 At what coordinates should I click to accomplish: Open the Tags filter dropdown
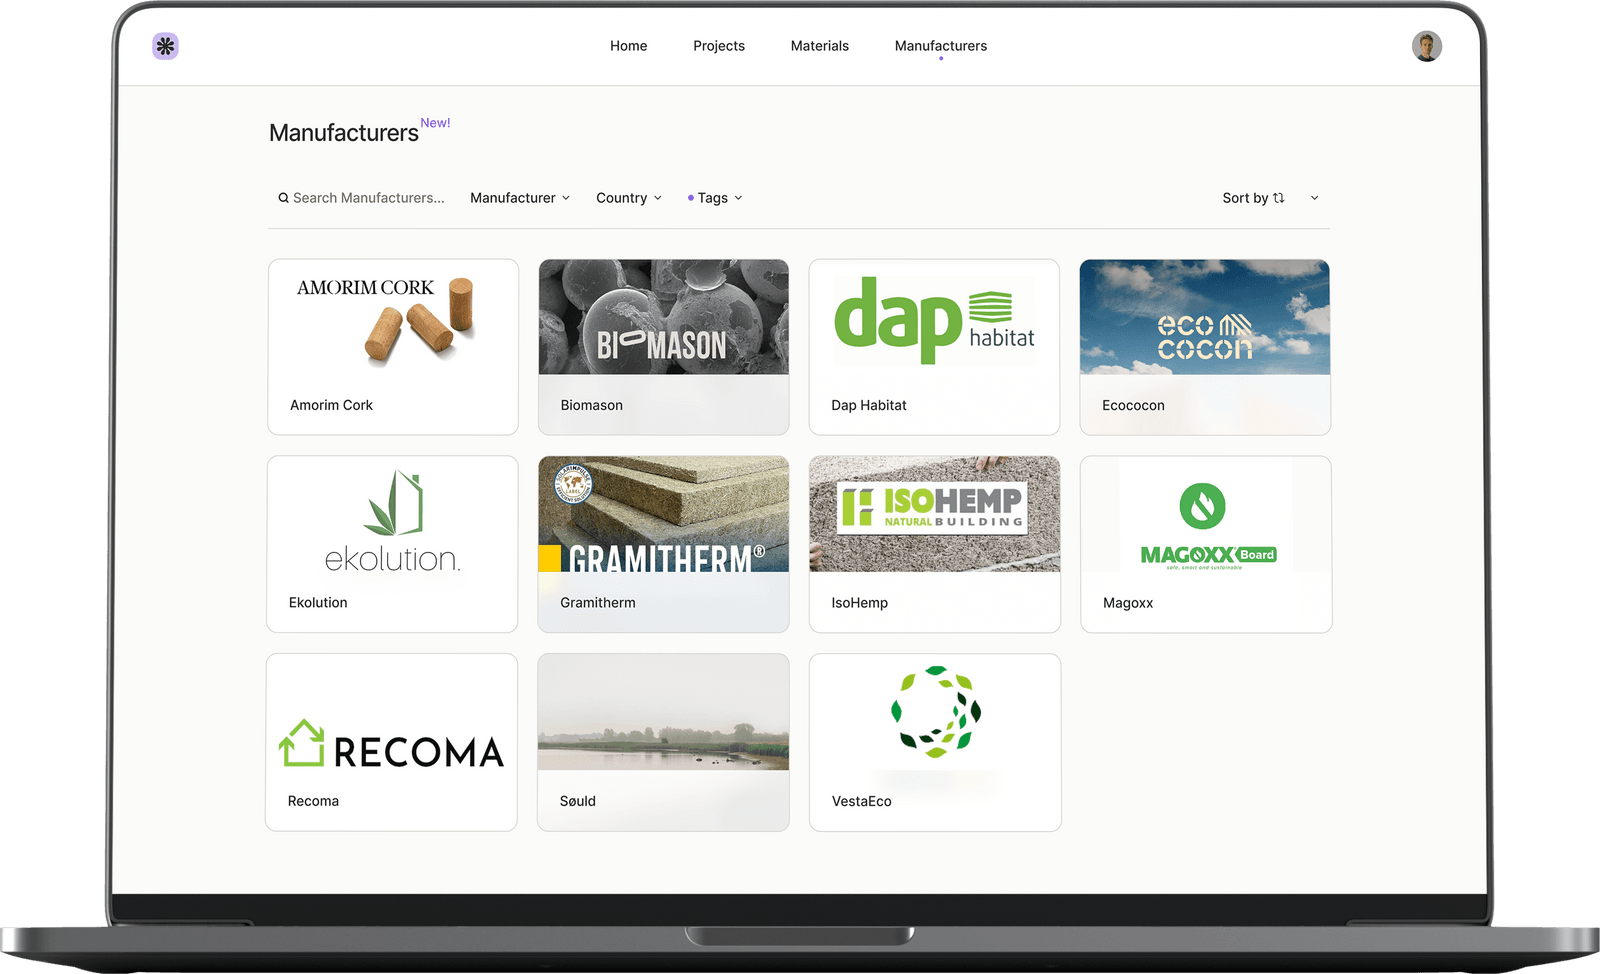point(715,197)
